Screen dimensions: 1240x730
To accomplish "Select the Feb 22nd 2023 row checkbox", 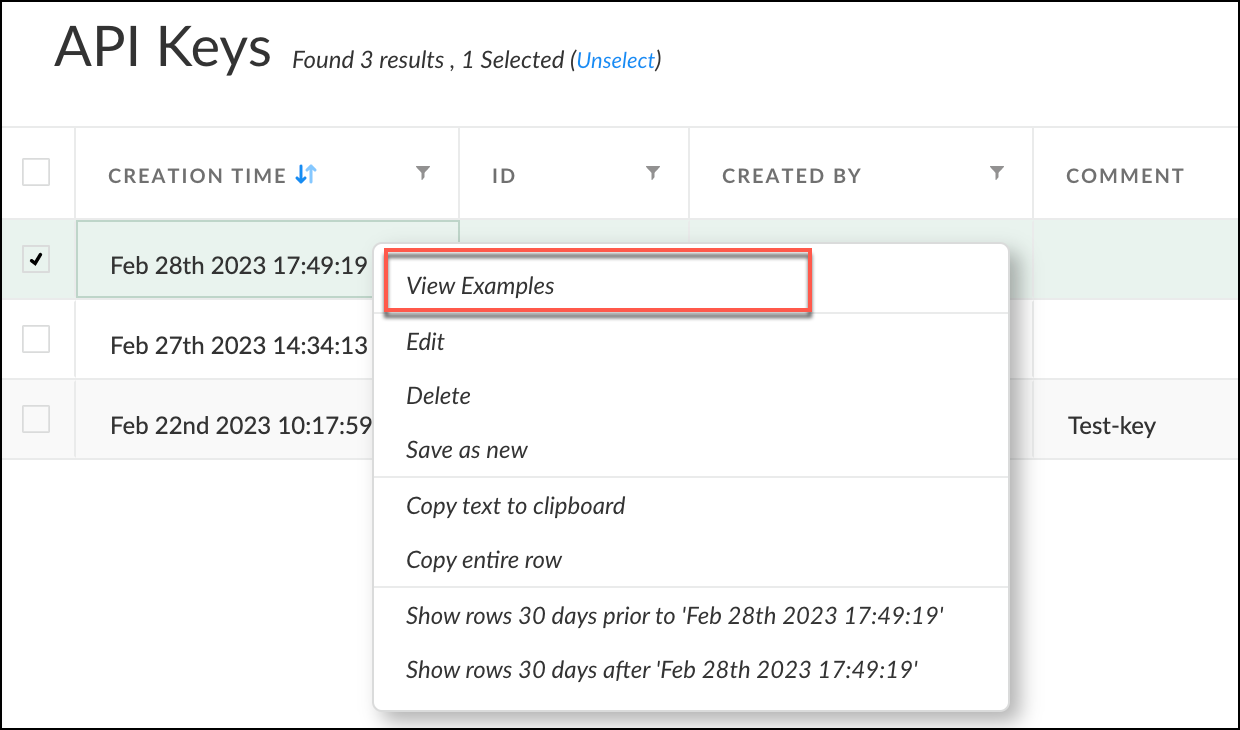I will 36,420.
